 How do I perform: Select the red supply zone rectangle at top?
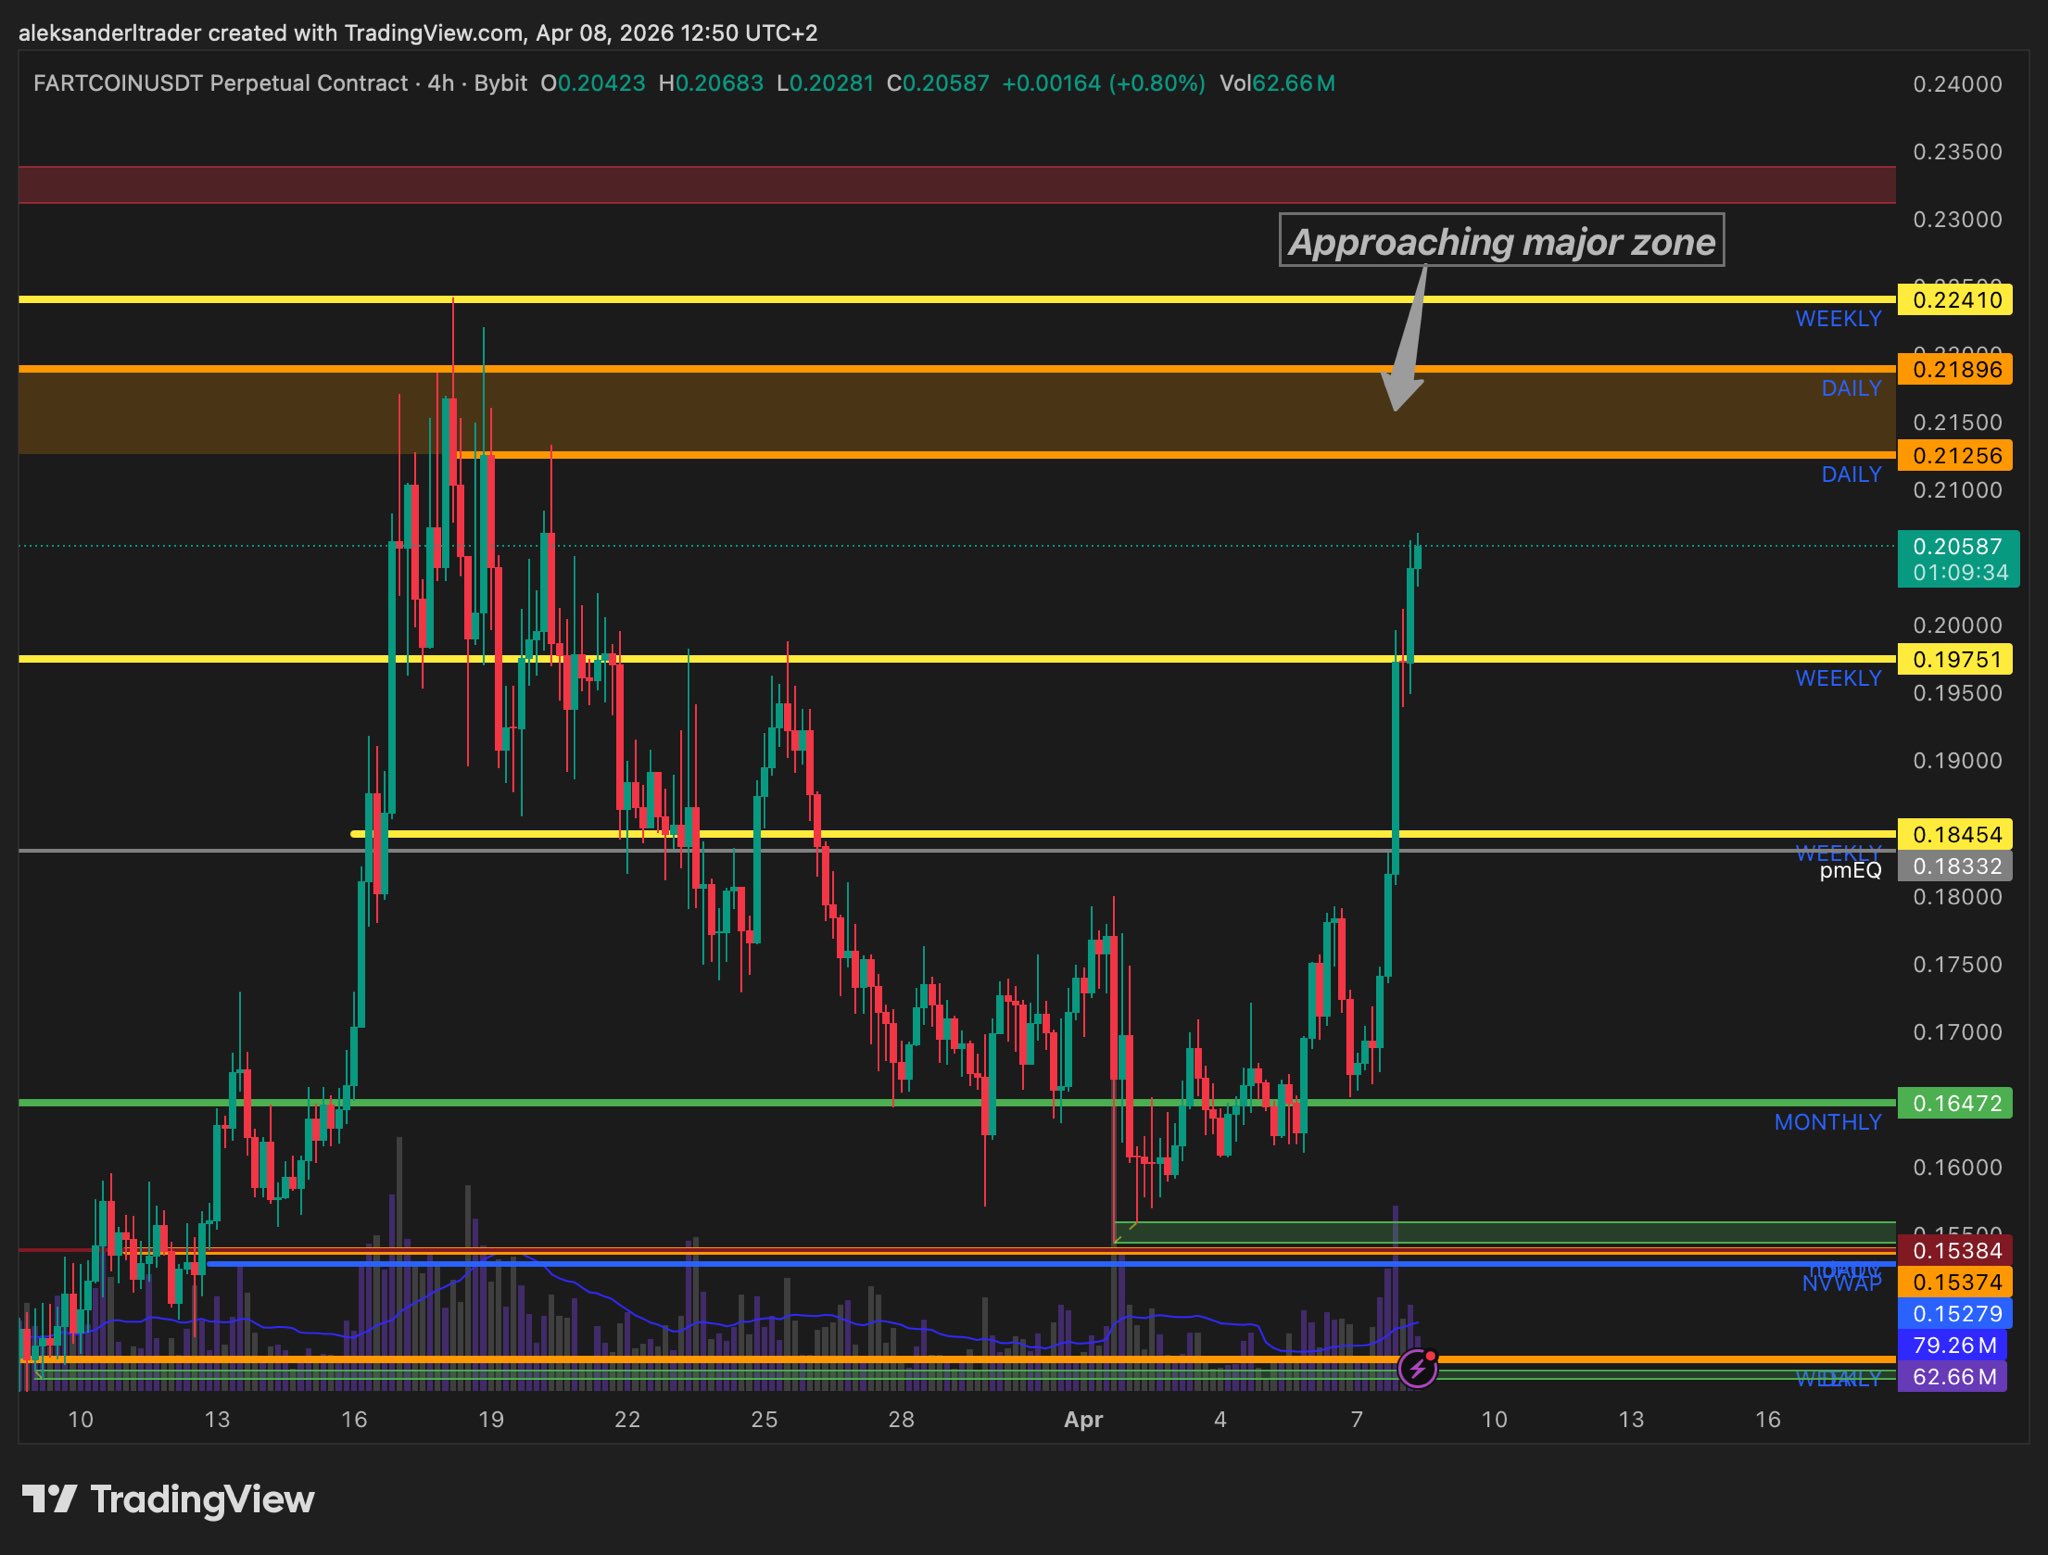tap(956, 185)
